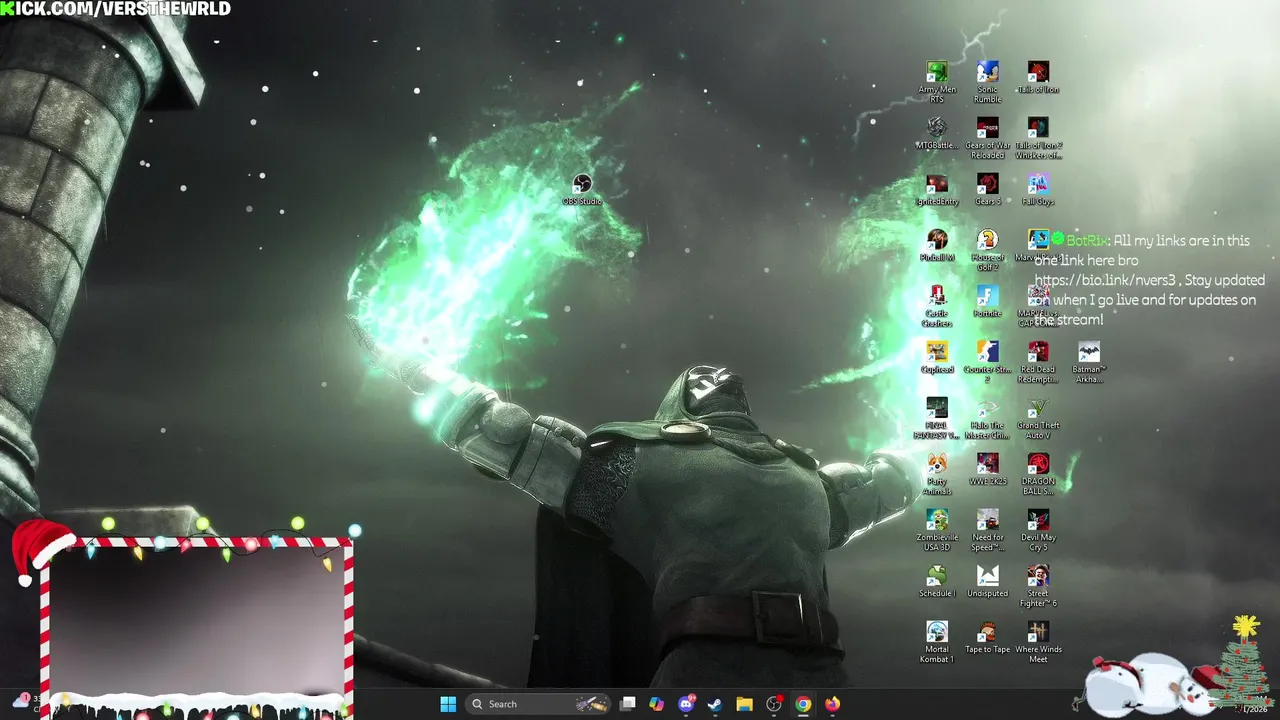Select the House of Golf 2 icon
Viewport: 1280px width, 720px height.
[x=987, y=249]
